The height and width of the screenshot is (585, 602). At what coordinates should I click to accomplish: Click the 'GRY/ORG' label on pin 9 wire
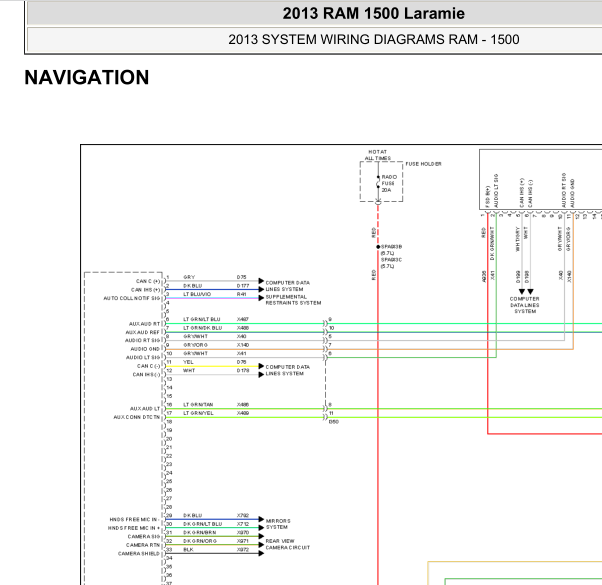[195, 345]
